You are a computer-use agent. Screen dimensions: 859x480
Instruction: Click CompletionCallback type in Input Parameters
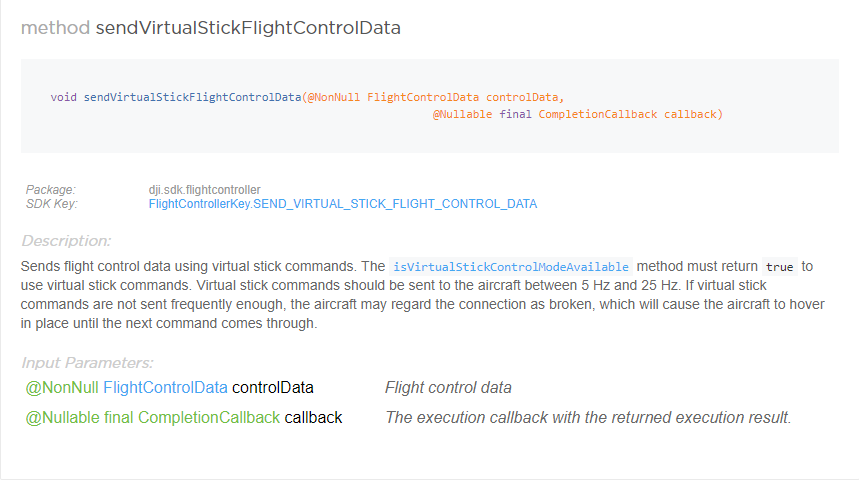(209, 417)
